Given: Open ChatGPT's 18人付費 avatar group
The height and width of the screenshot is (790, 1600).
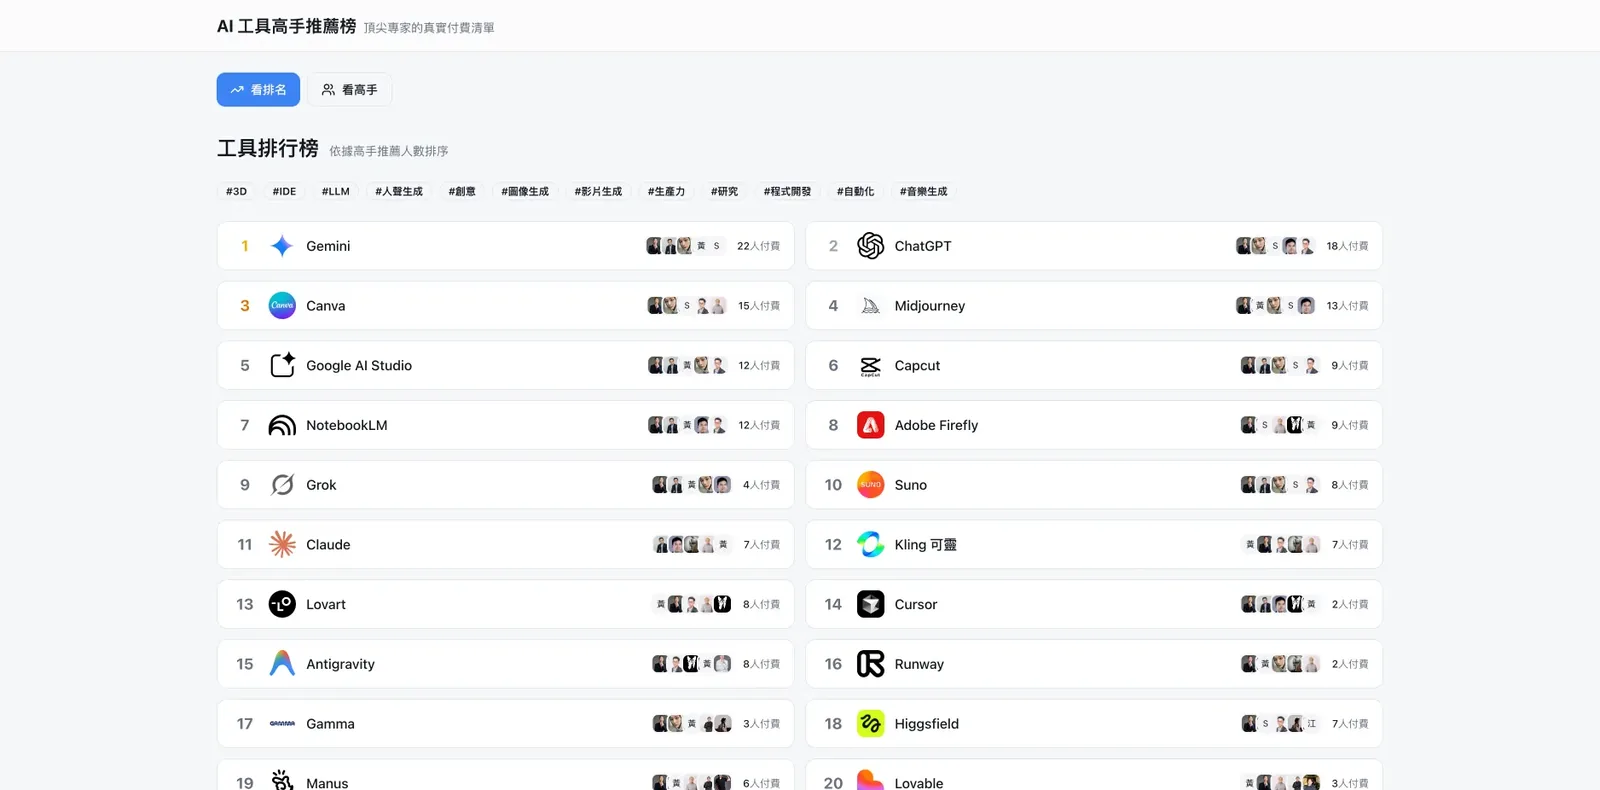Looking at the screenshot, I should [1275, 246].
